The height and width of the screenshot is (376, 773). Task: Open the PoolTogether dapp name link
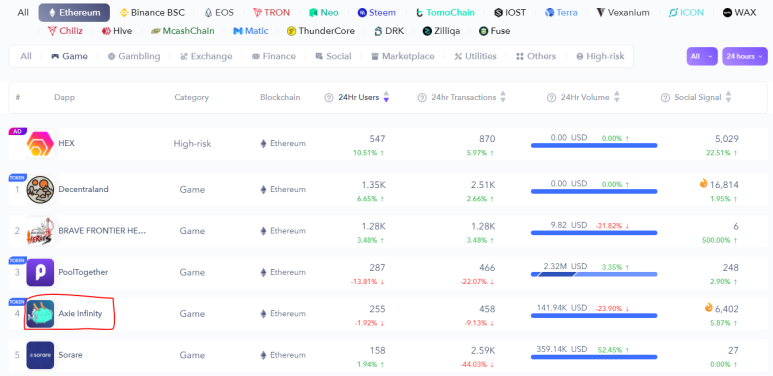(83, 273)
